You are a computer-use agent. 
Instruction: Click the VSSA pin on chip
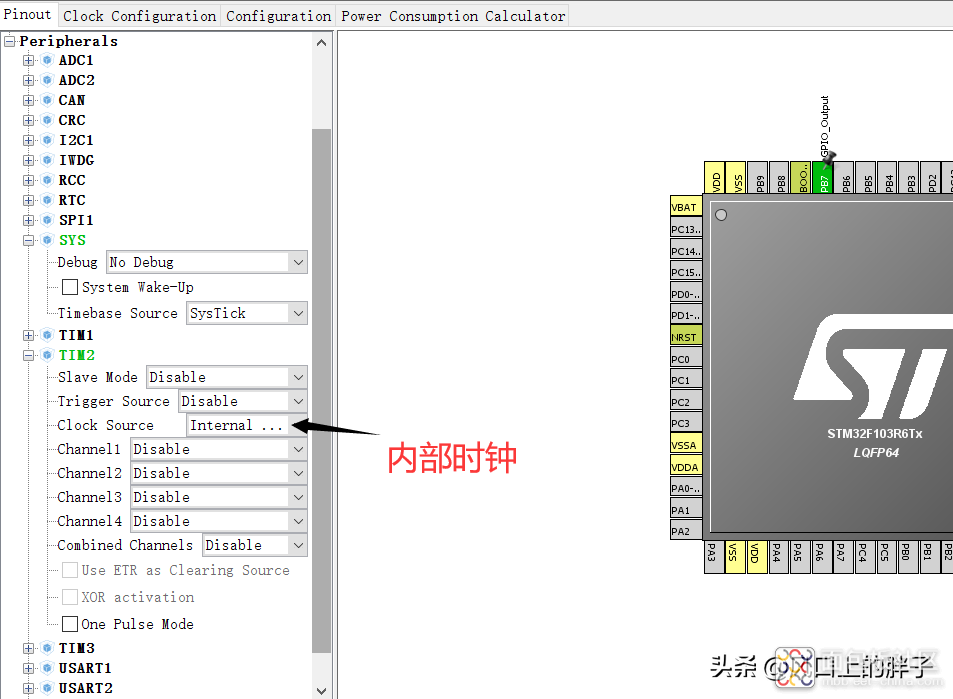pyautogui.click(x=686, y=444)
